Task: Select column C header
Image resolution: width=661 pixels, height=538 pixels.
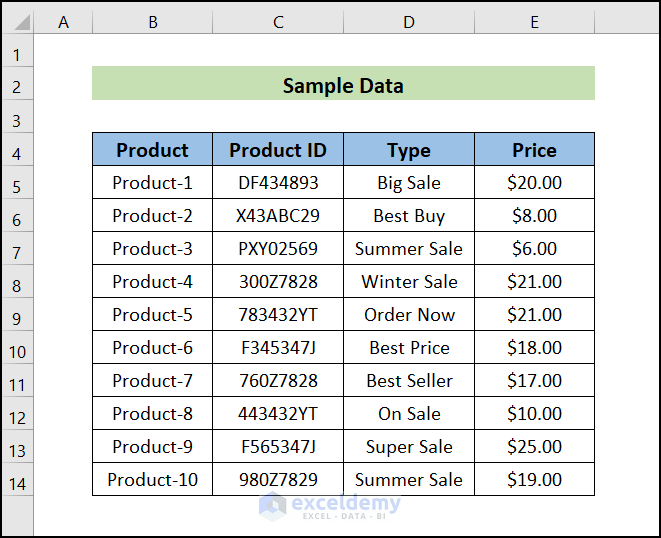Action: coord(278,22)
